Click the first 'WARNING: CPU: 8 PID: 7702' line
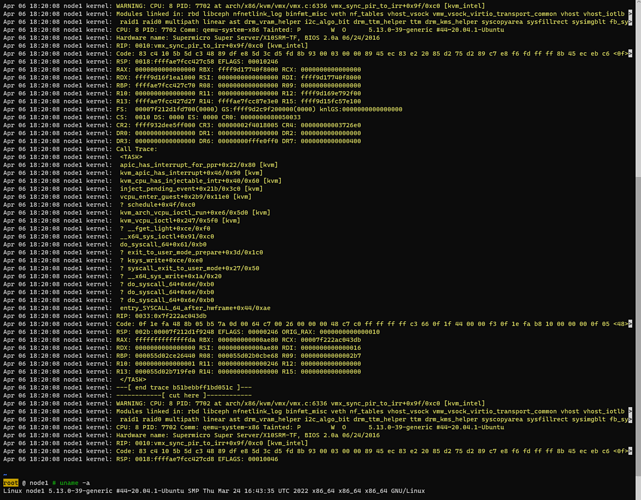 (x=244, y=6)
